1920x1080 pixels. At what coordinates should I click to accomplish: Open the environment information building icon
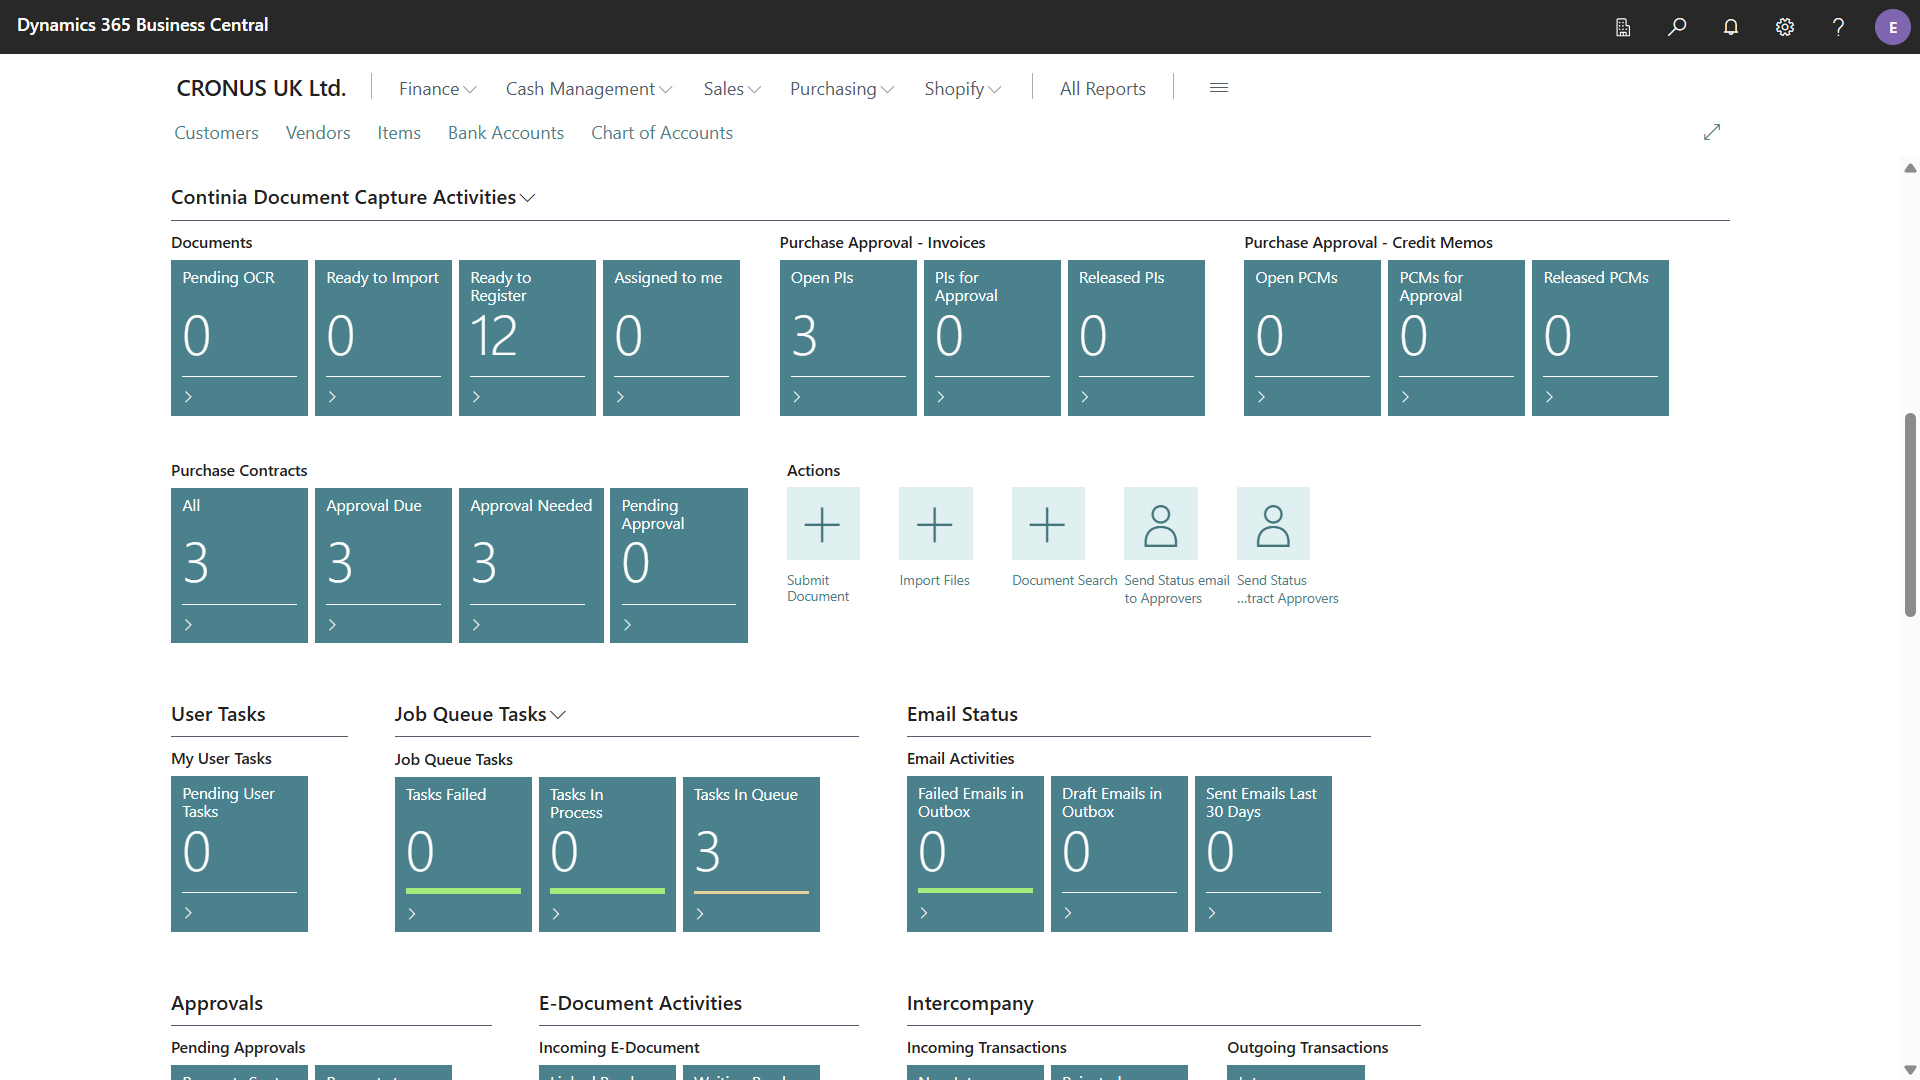click(x=1623, y=27)
